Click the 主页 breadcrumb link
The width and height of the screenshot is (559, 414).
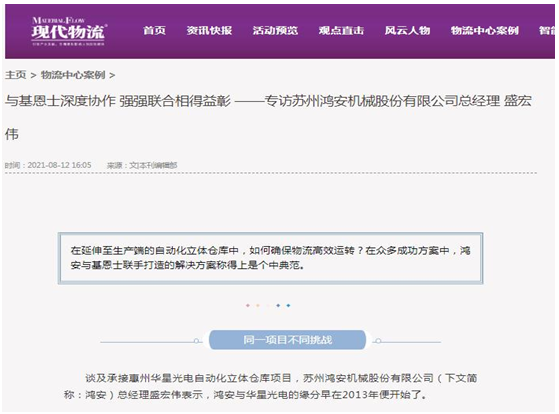tap(15, 75)
